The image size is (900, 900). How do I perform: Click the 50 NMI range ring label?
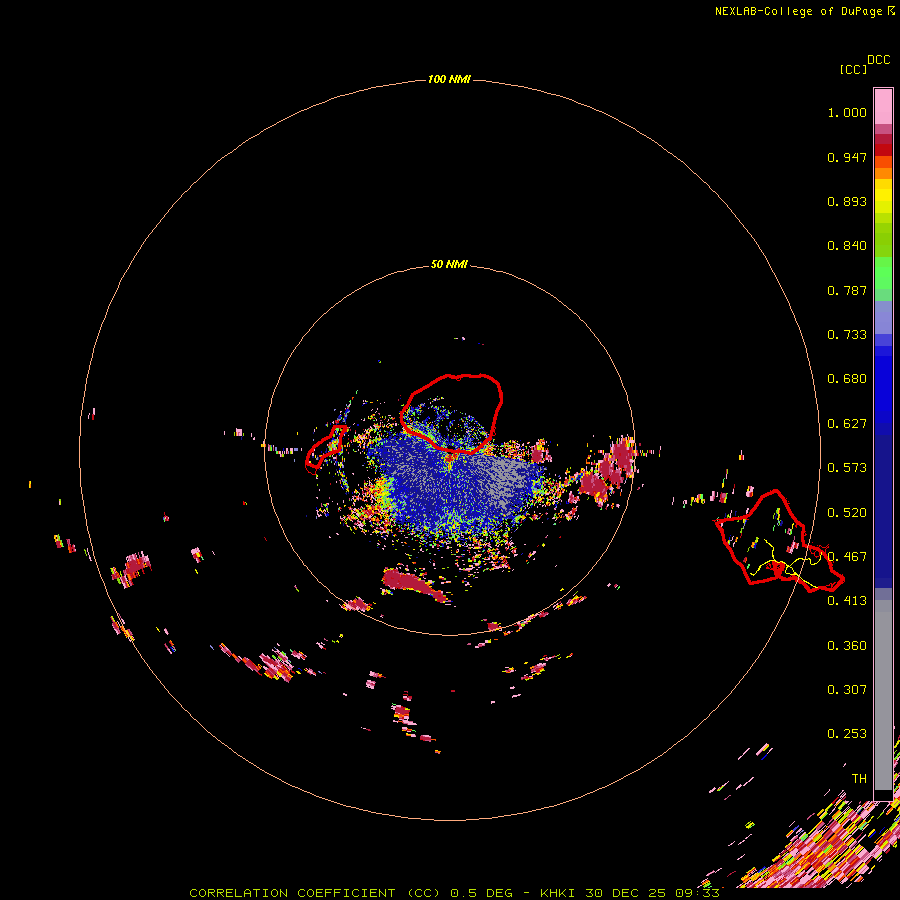coord(449,264)
